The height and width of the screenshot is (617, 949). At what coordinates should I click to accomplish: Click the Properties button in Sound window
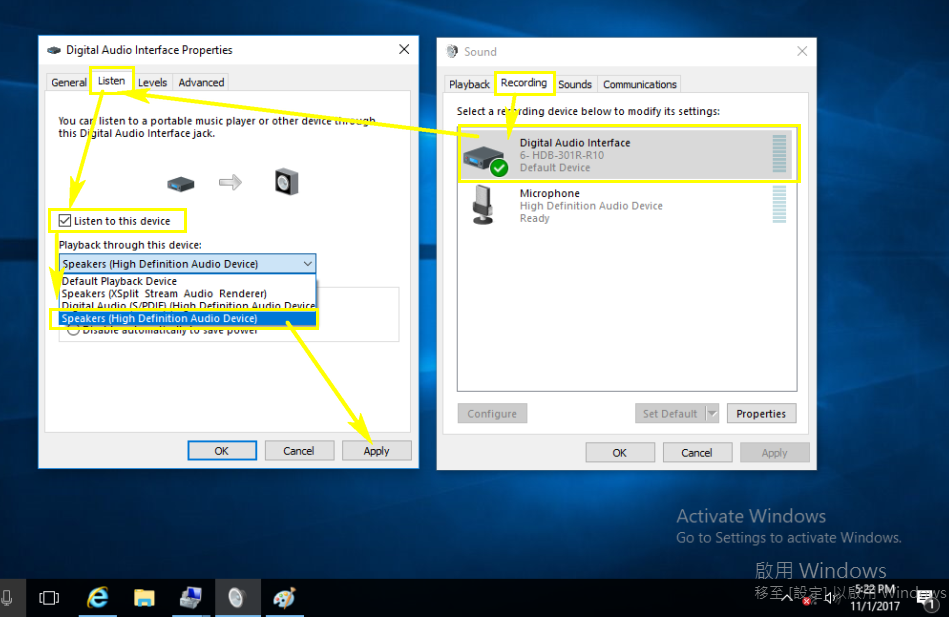761,414
